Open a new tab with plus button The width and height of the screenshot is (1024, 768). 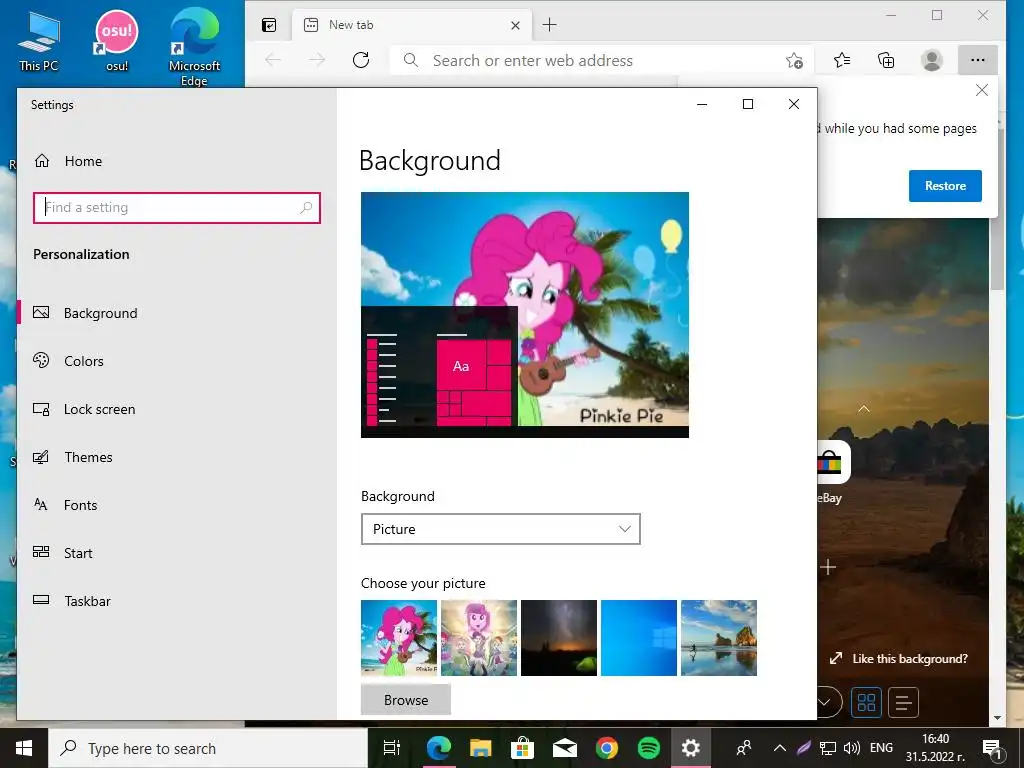[550, 25]
